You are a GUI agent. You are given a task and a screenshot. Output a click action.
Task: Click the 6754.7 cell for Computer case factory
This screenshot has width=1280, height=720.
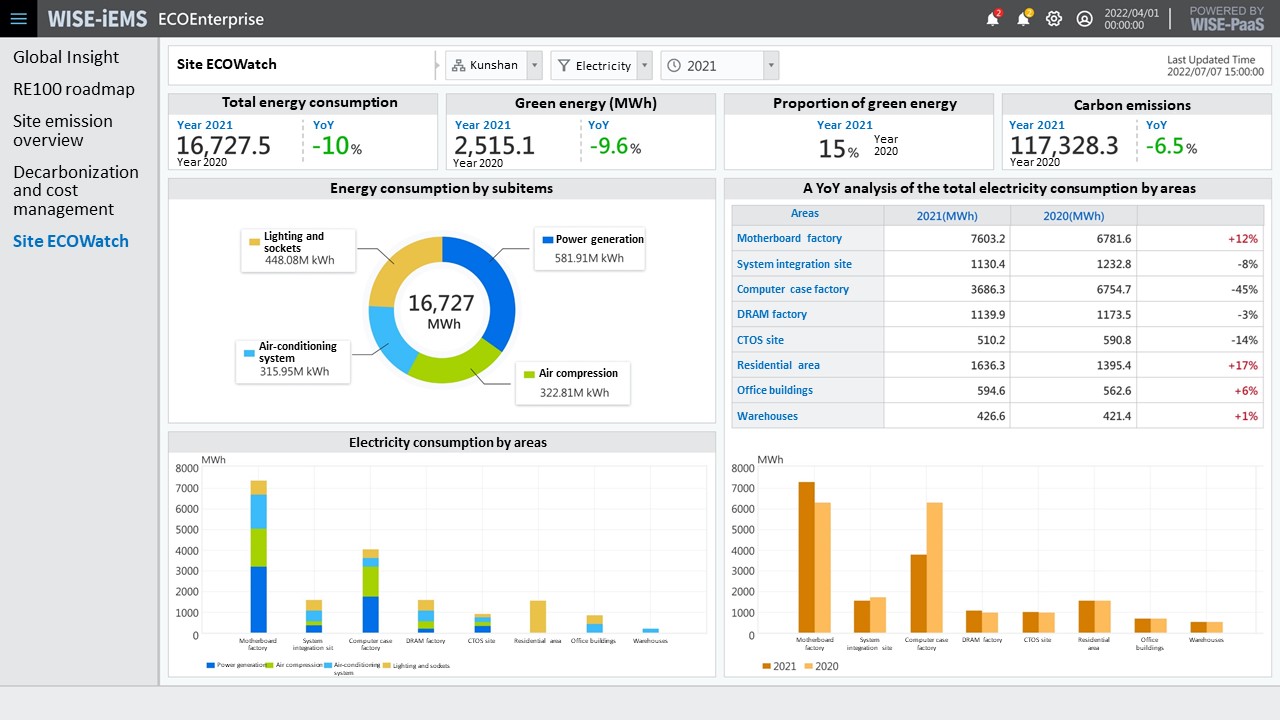1113,290
